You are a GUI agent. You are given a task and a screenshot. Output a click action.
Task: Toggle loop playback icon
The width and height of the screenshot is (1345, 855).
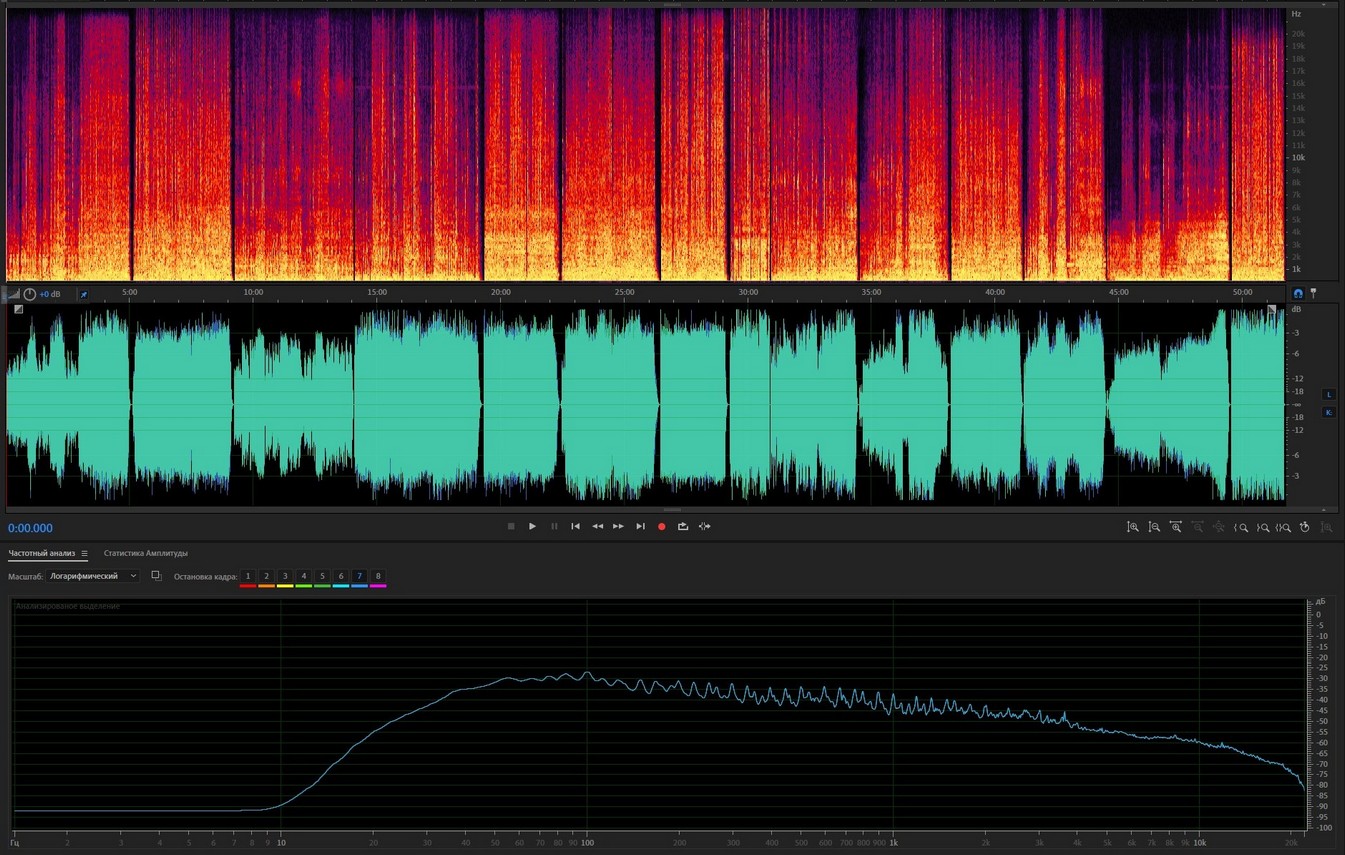point(683,526)
